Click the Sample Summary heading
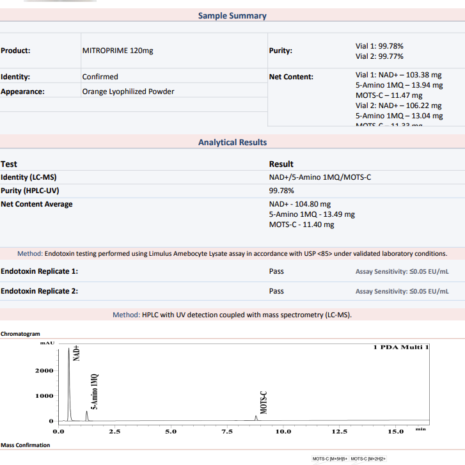Image resolution: width=465 pixels, height=465 pixels. tap(232, 16)
